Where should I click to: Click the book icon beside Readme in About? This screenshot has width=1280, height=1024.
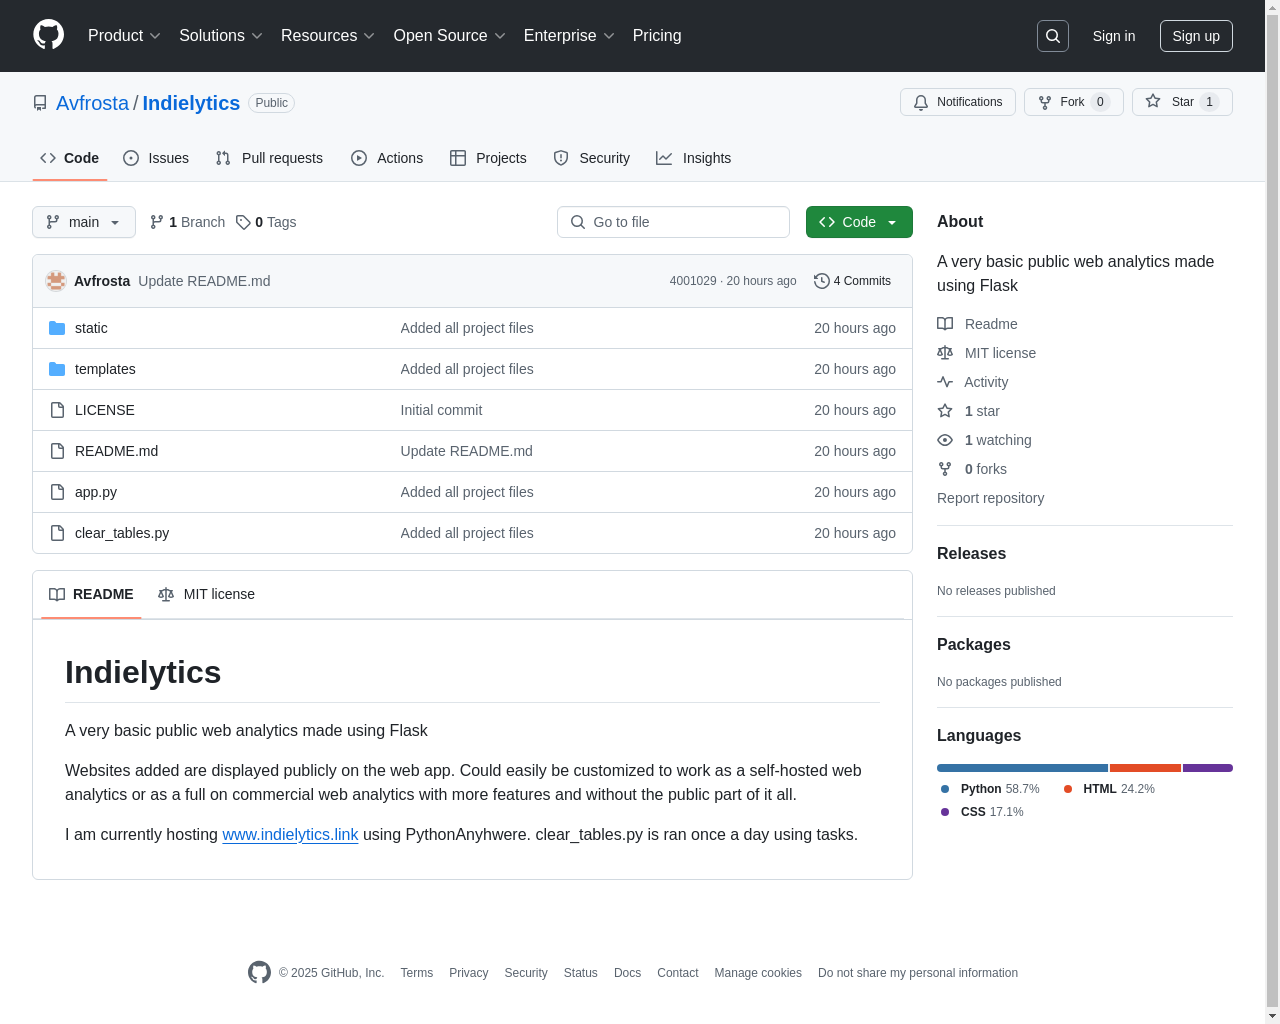tap(945, 324)
